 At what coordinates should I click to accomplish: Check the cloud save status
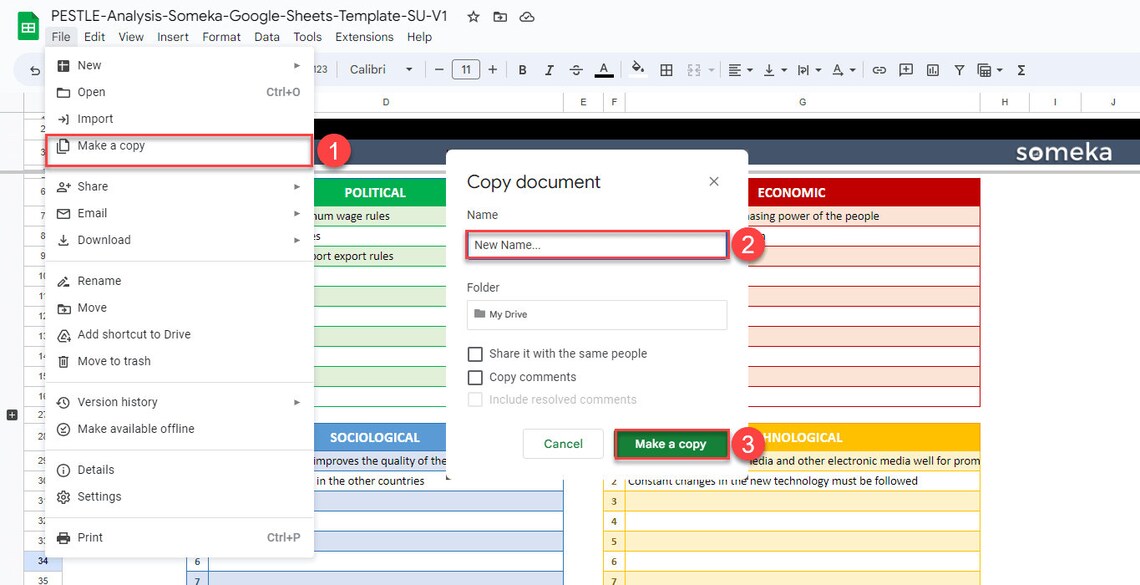coord(526,17)
